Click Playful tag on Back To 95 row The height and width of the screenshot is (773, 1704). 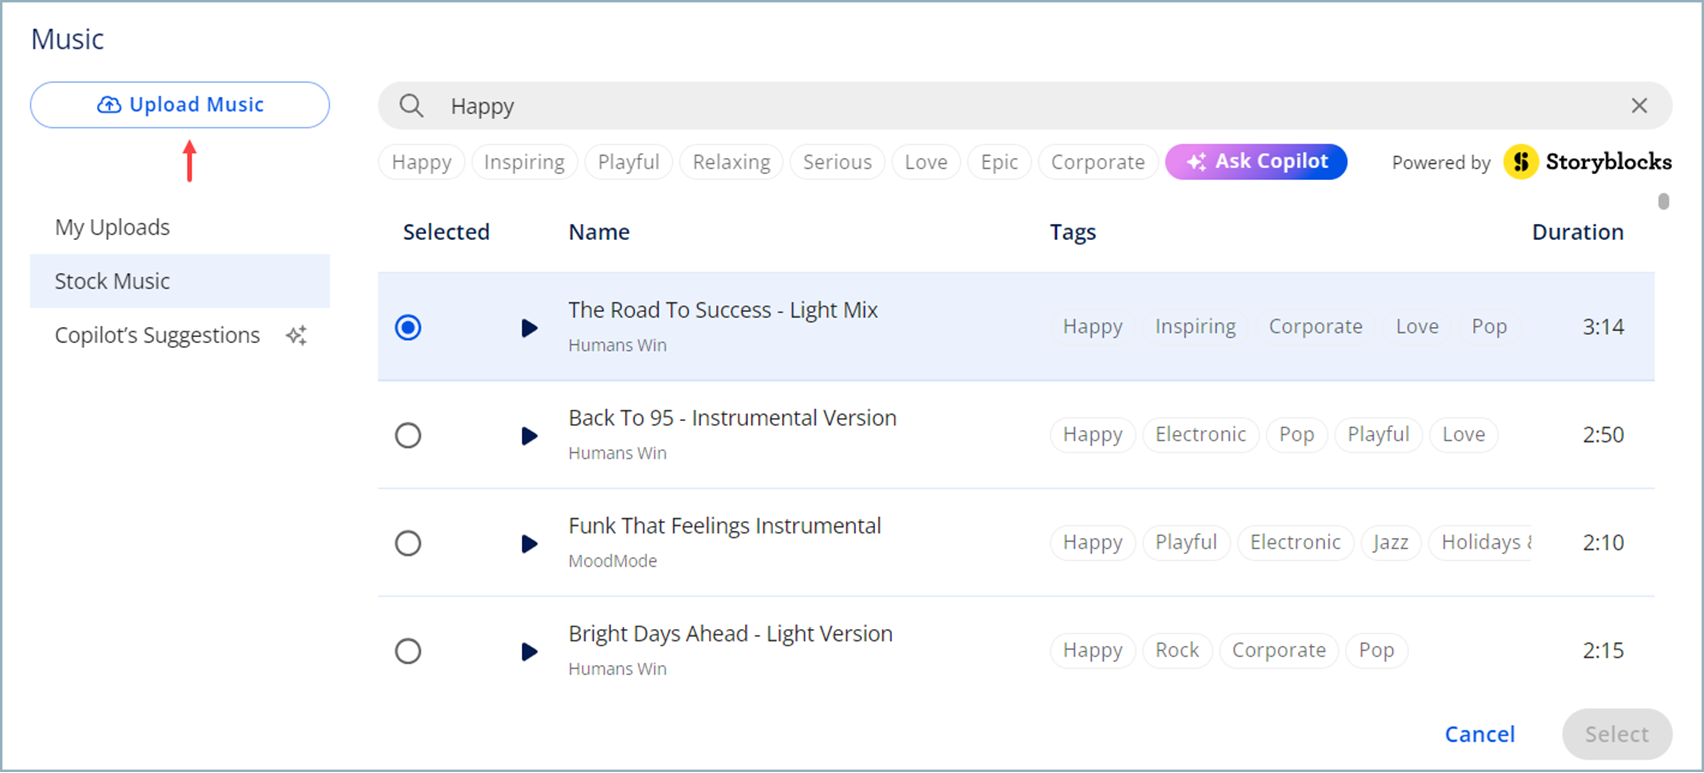click(1378, 434)
